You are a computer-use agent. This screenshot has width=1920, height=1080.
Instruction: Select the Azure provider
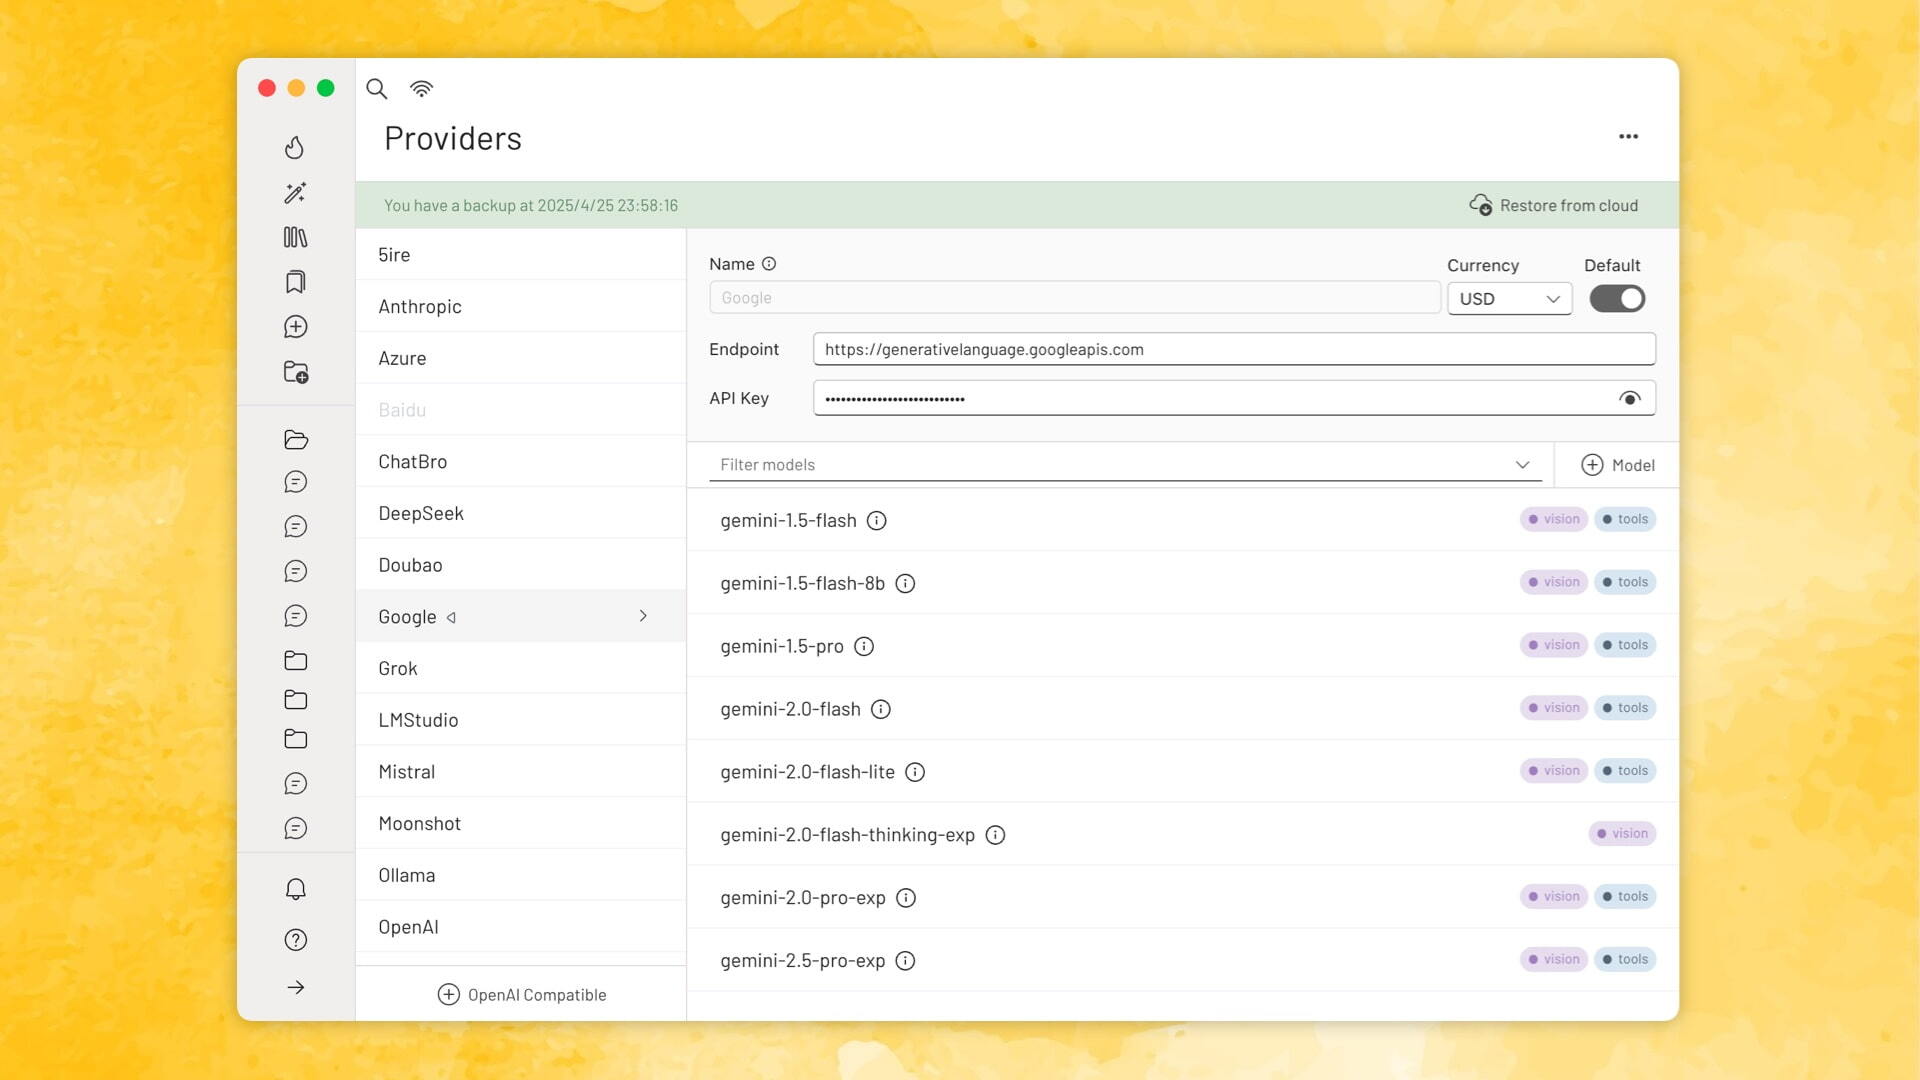tap(520, 358)
